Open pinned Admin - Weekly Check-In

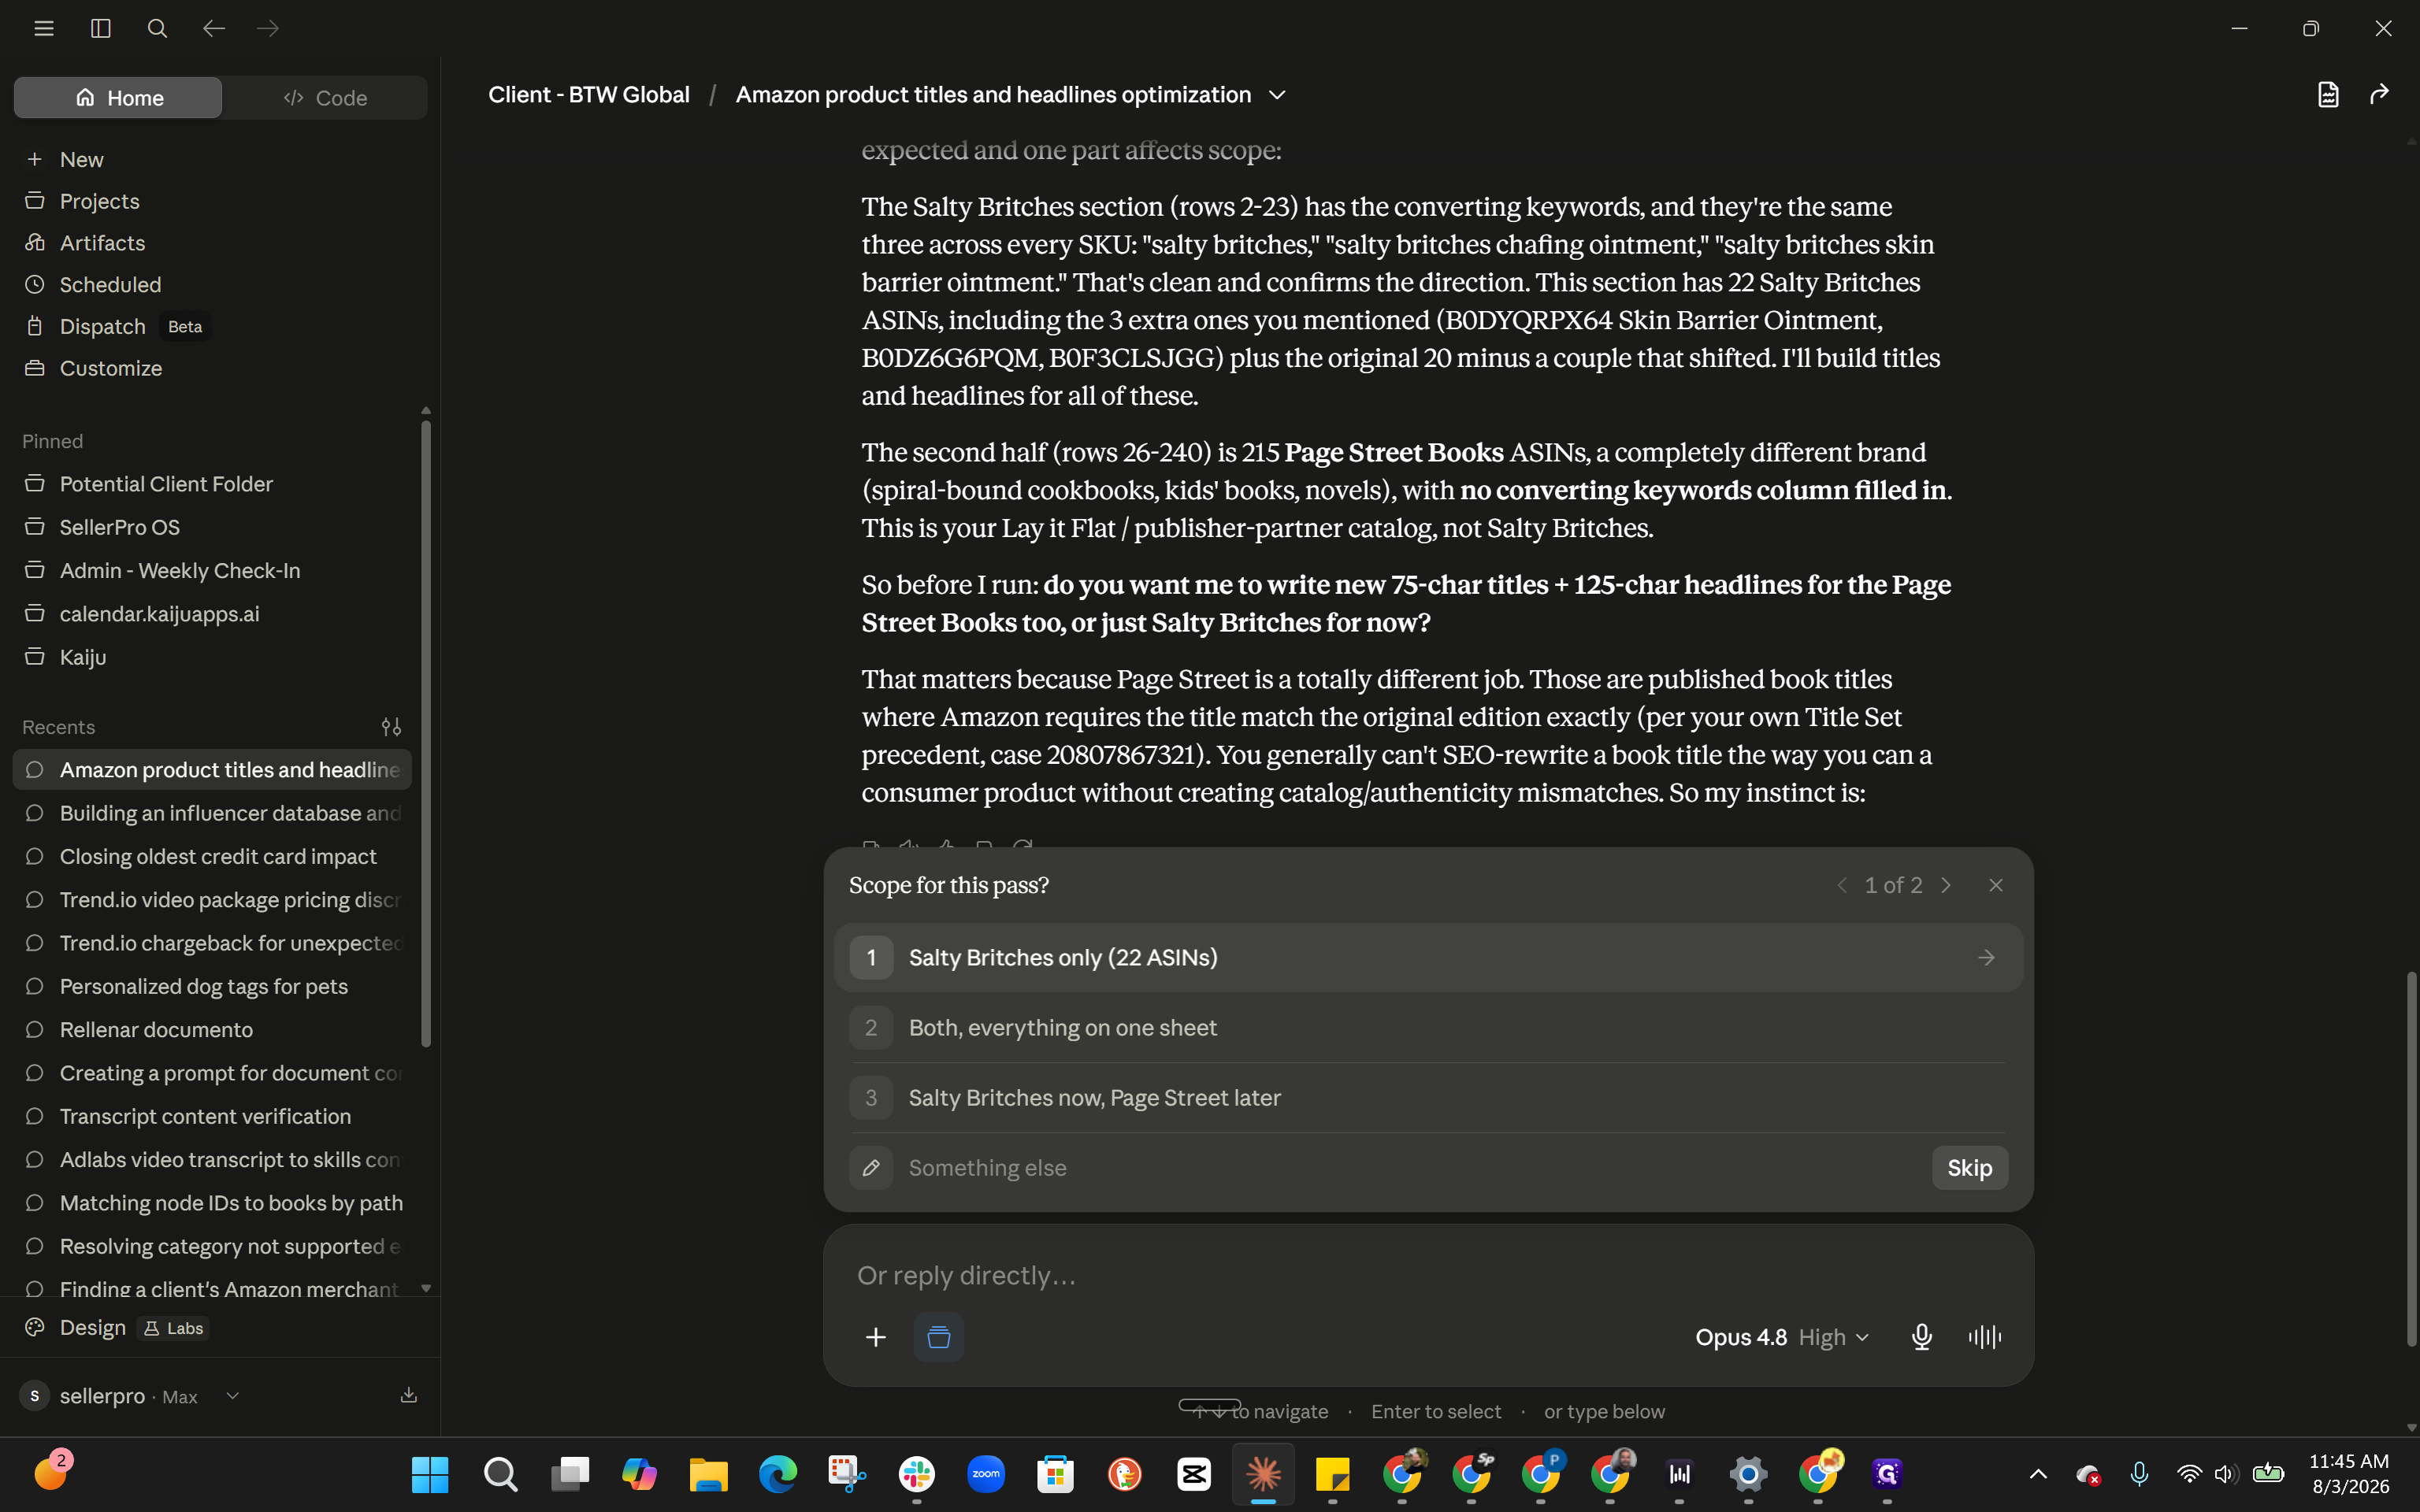tap(212, 571)
